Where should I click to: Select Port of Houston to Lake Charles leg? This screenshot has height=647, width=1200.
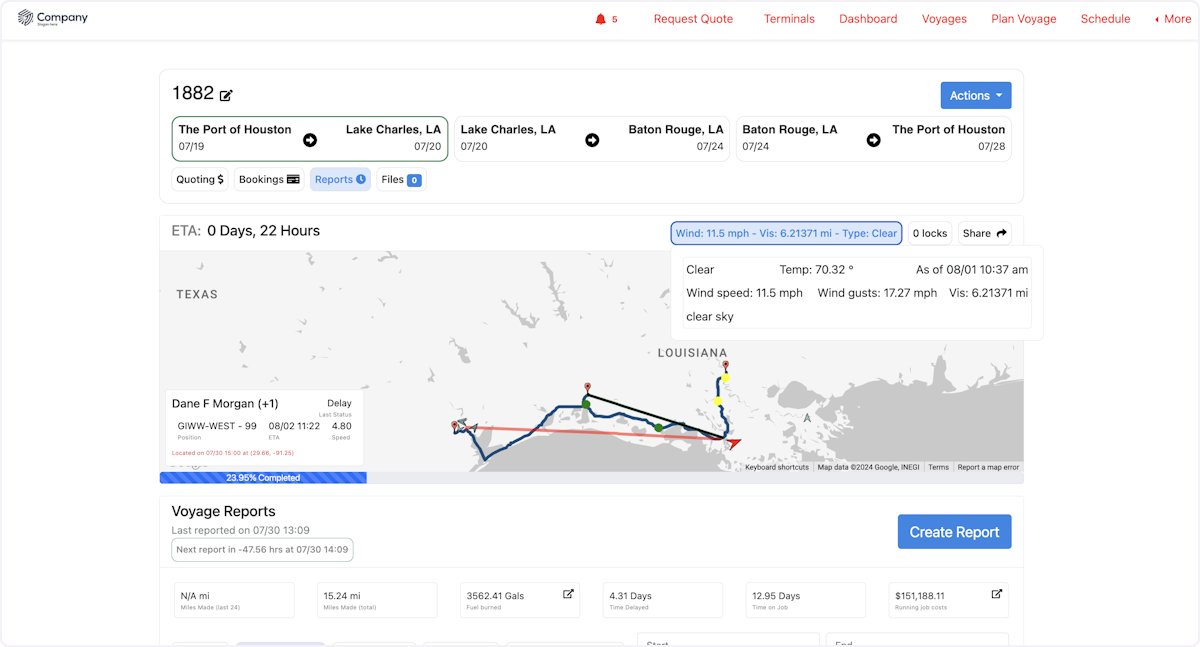click(x=310, y=139)
